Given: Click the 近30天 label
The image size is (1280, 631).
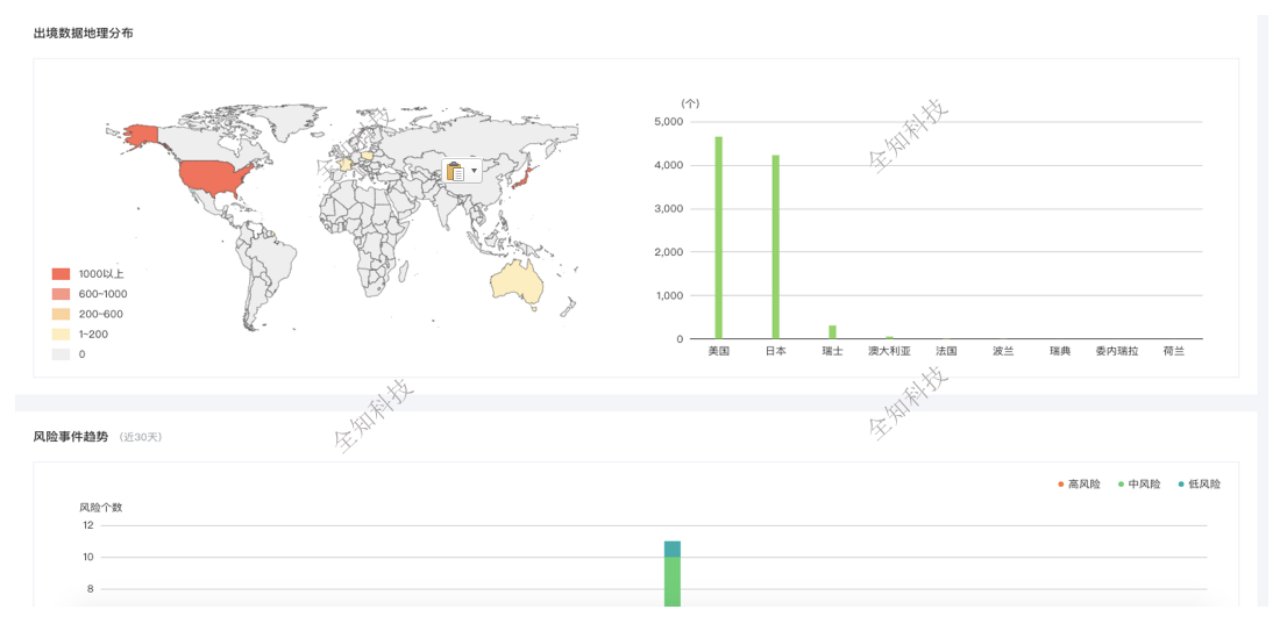Looking at the screenshot, I should click(x=140, y=438).
